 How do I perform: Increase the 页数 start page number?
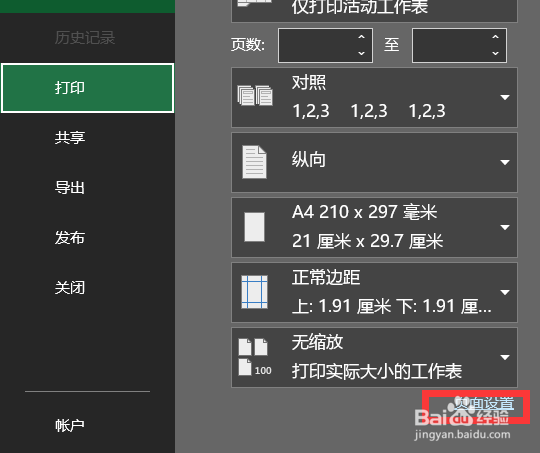point(361,37)
